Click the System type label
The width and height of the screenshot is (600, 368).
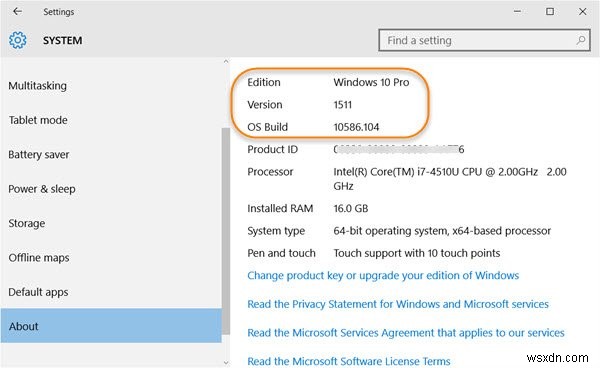click(x=276, y=231)
